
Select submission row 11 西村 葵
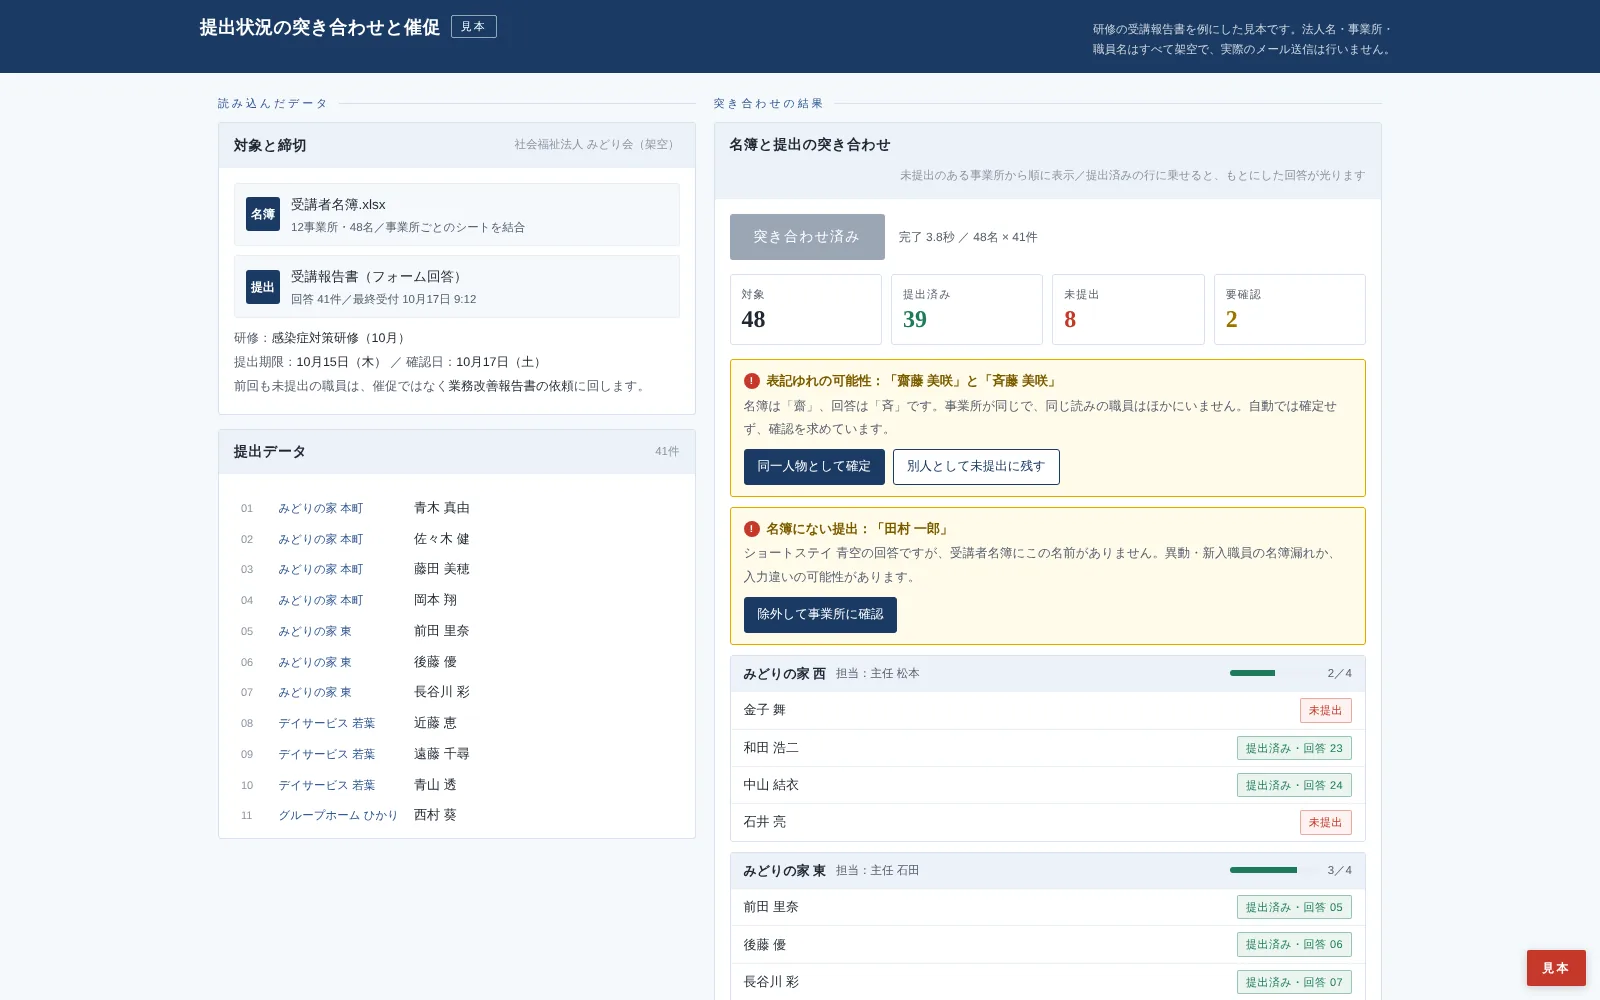pos(457,815)
